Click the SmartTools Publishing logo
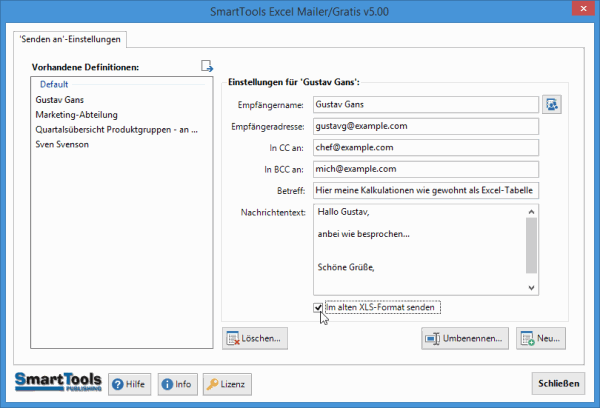 pyautogui.click(x=58, y=382)
